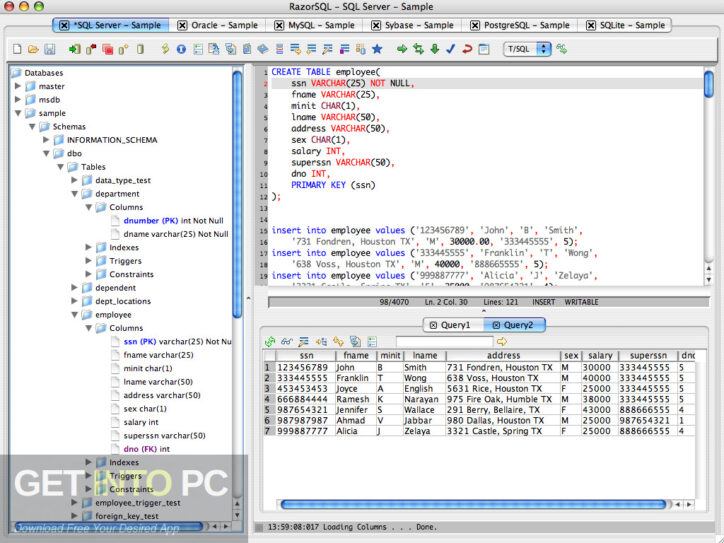Collapse the dbo schema node
This screenshot has width=724, height=543.
coord(46,153)
